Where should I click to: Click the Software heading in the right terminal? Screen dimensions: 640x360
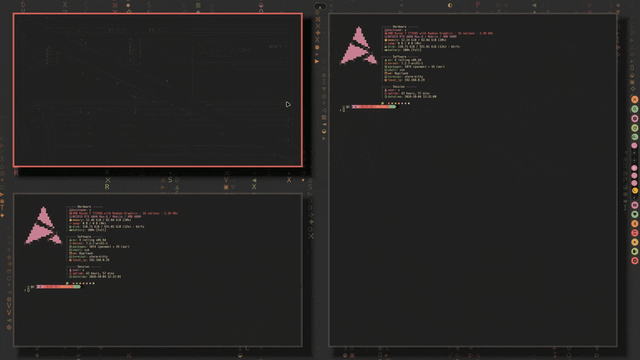click(x=399, y=57)
